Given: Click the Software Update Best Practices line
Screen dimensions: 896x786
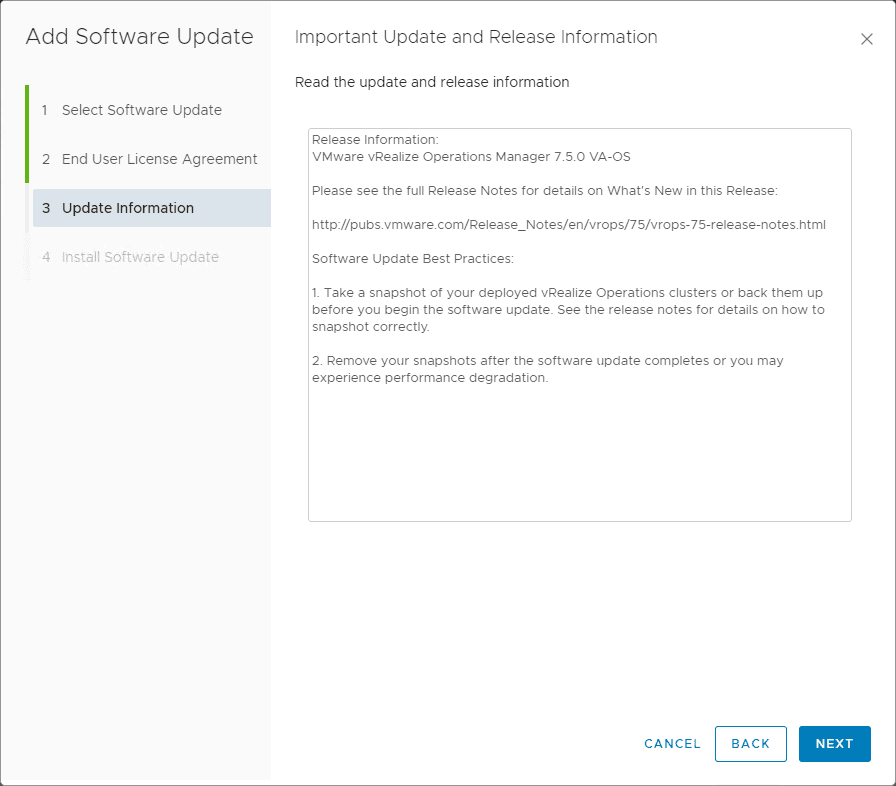Looking at the screenshot, I should (412, 259).
